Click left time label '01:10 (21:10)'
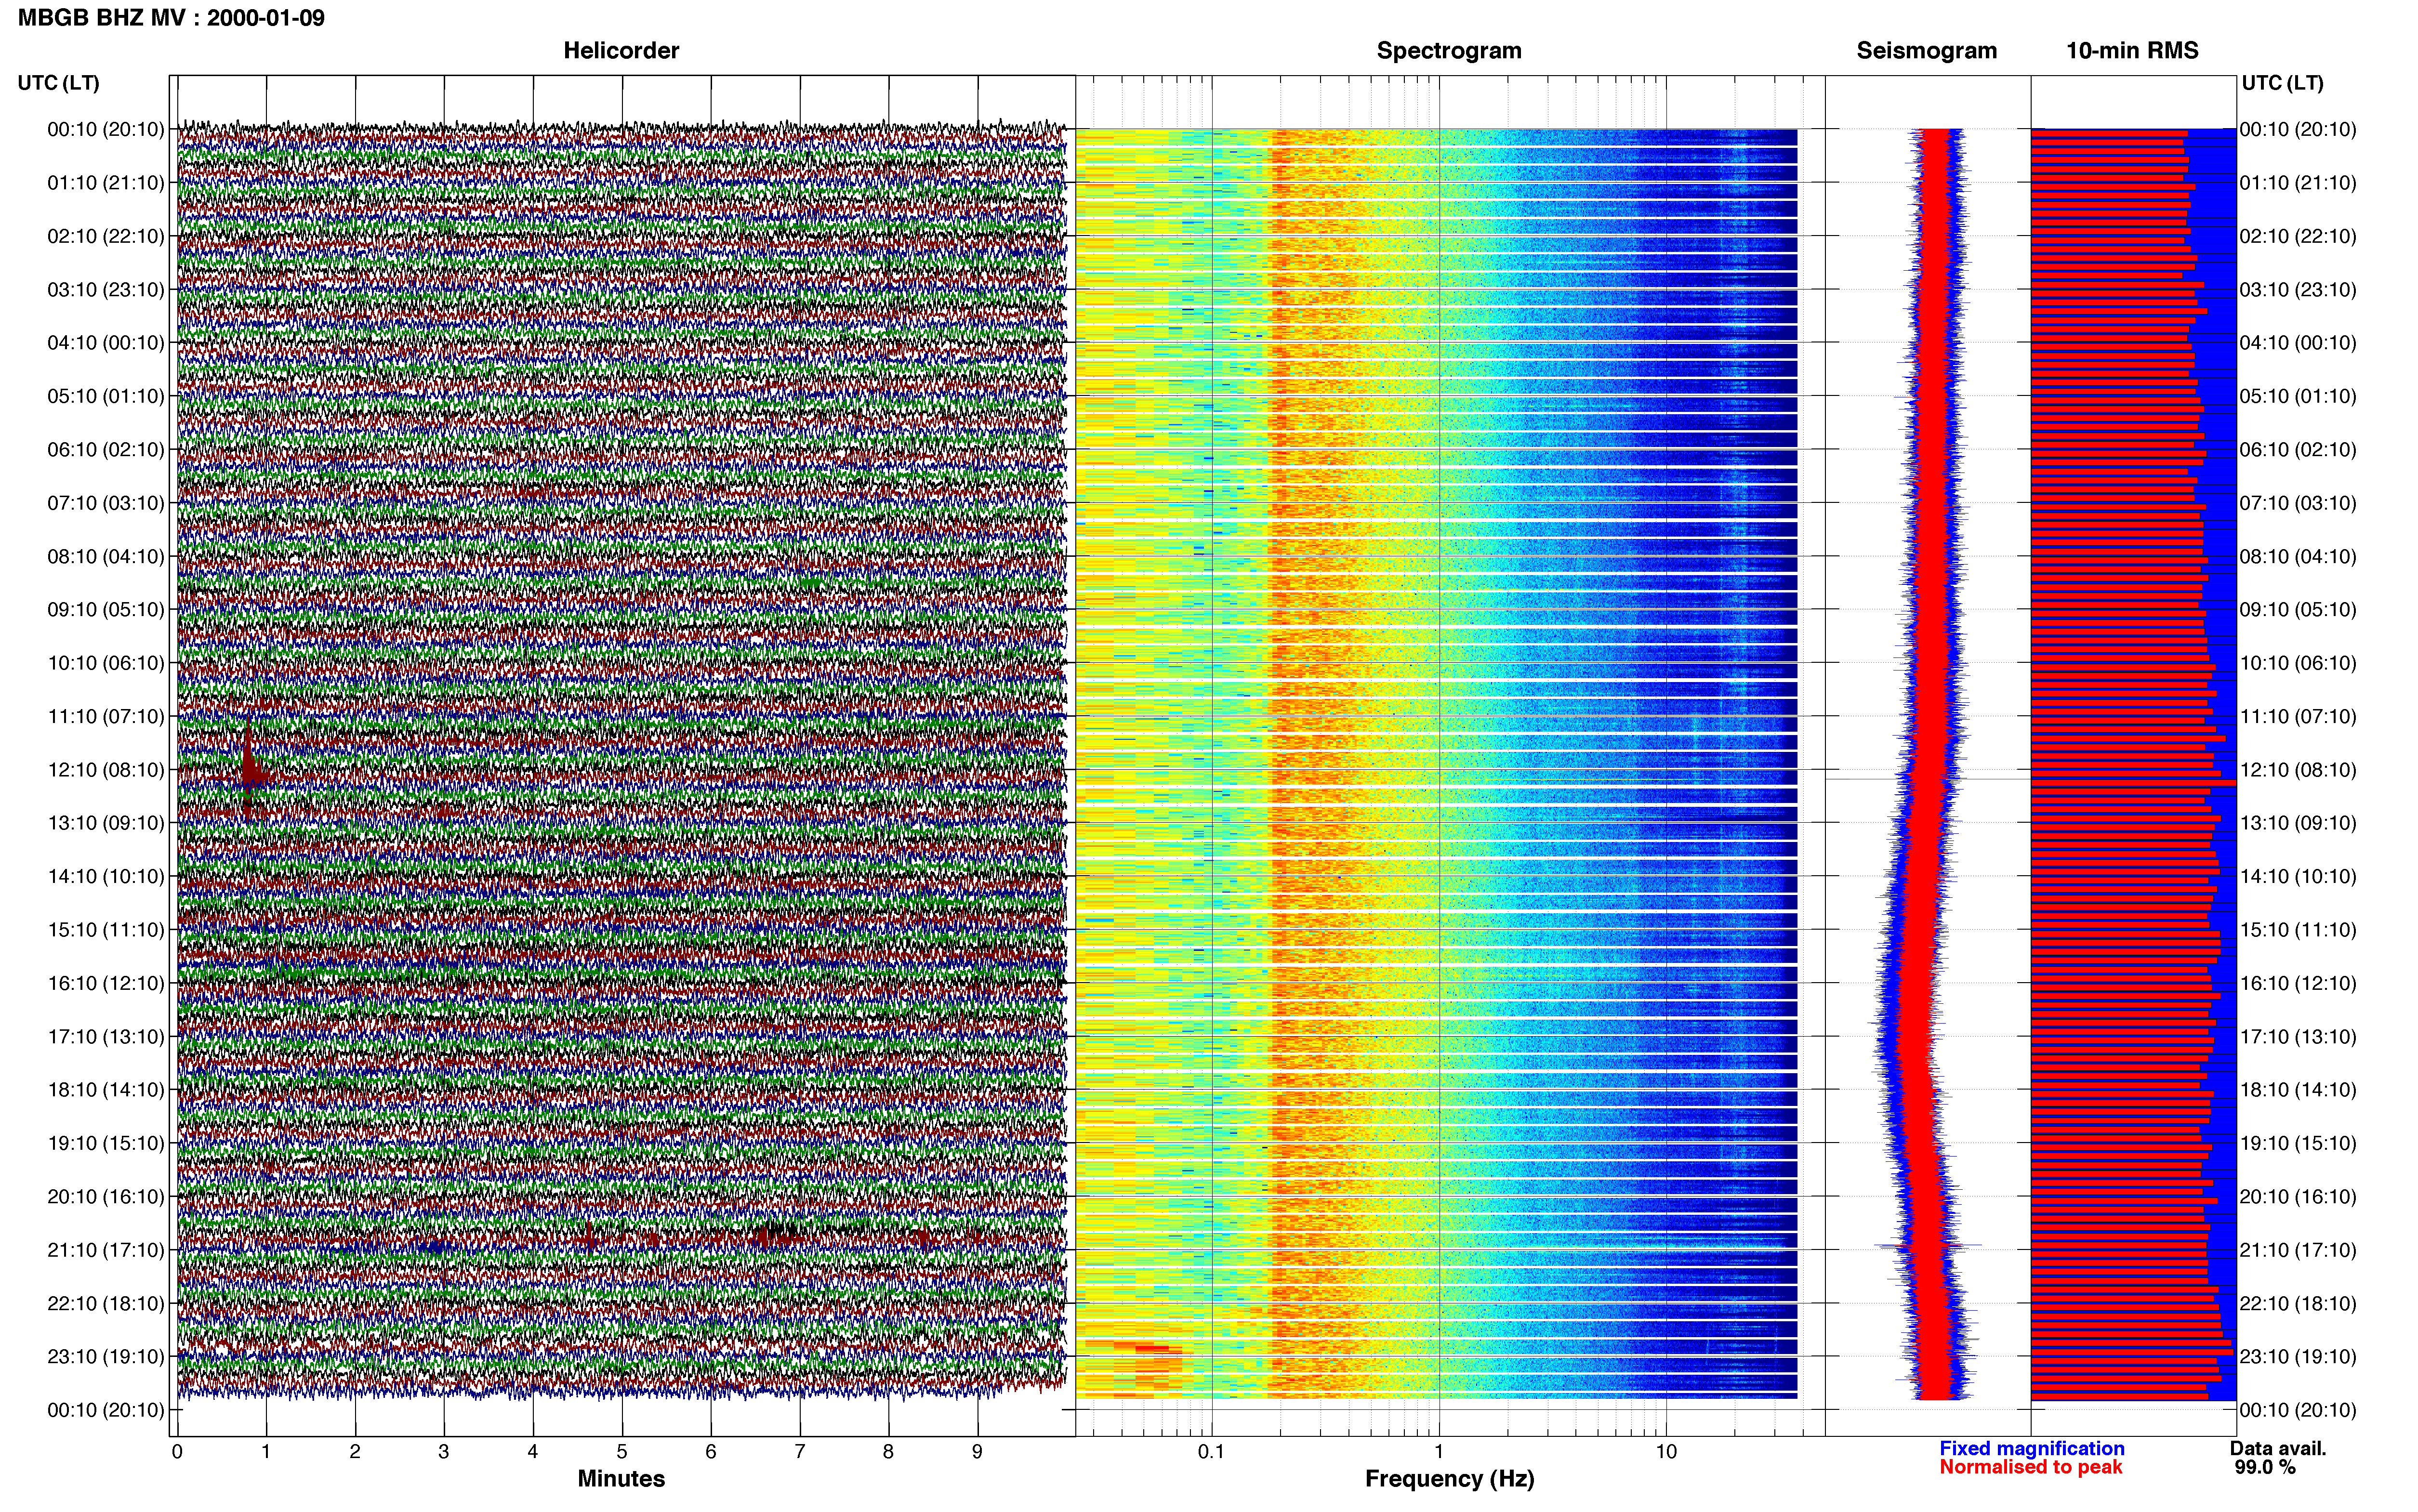 click(106, 183)
